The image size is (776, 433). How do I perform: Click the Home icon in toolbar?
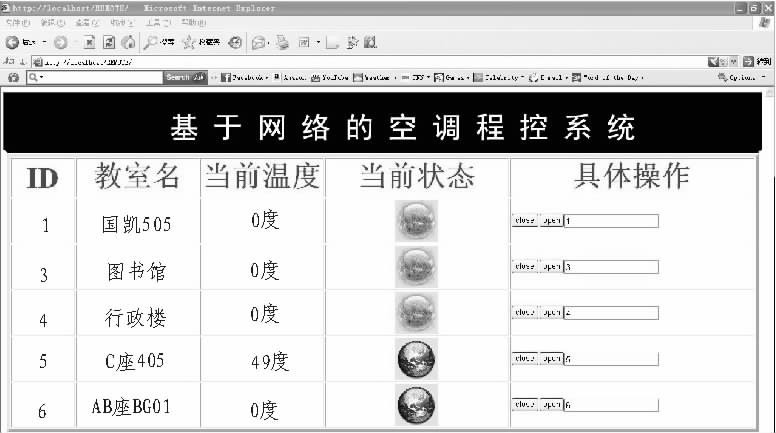[x=127, y=43]
